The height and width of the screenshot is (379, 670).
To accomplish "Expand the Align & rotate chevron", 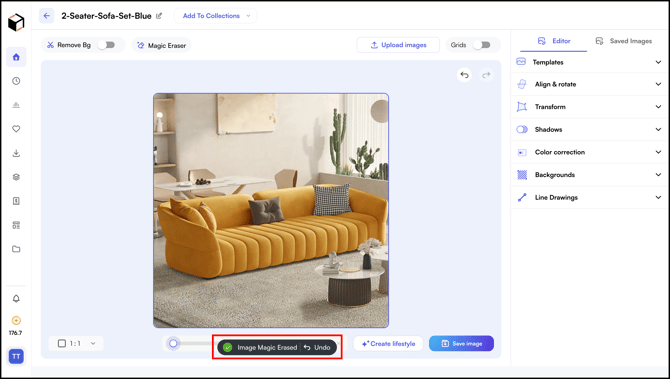I will (658, 84).
